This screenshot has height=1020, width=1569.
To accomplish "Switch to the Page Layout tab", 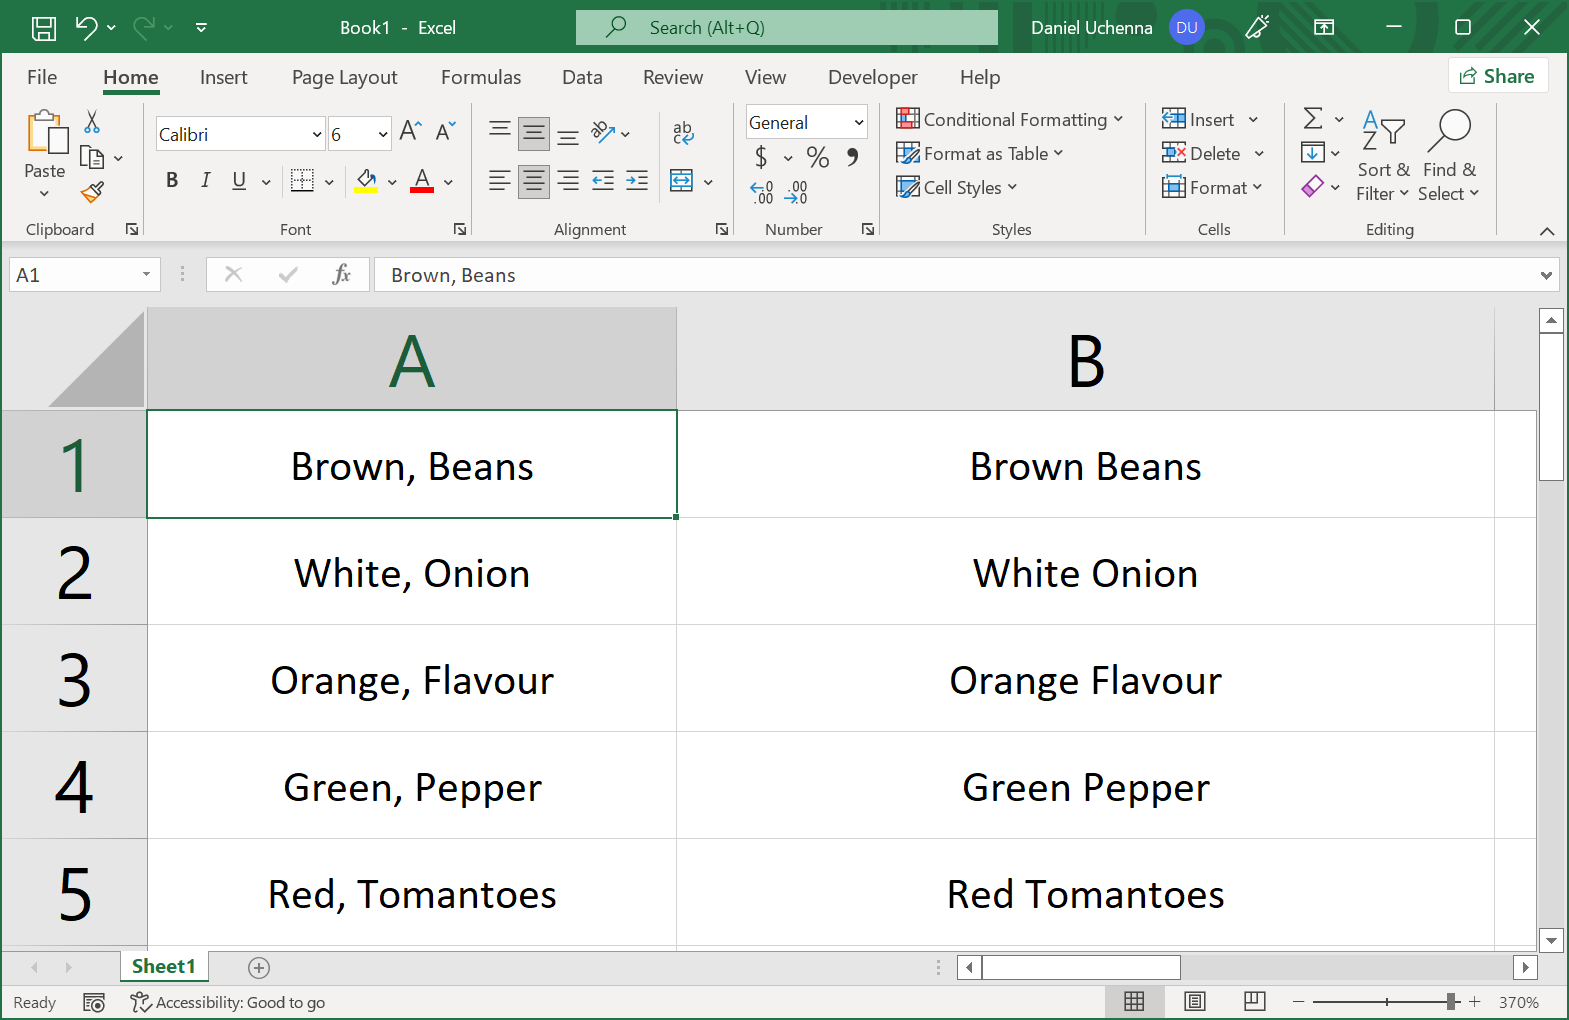I will (344, 77).
